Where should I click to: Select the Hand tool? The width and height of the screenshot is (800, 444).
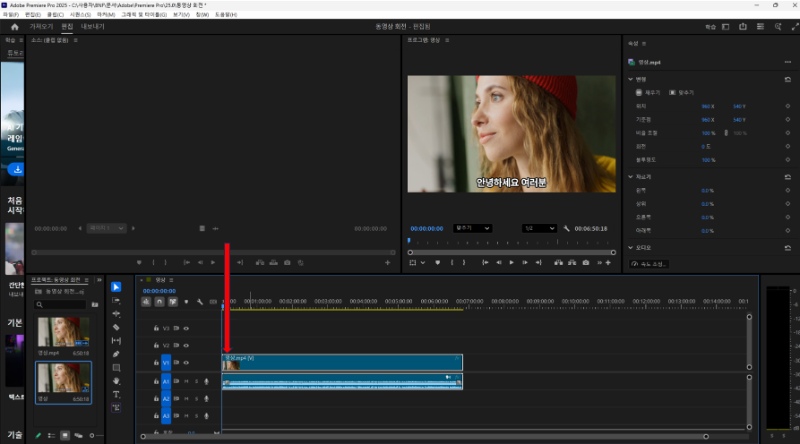pos(116,381)
